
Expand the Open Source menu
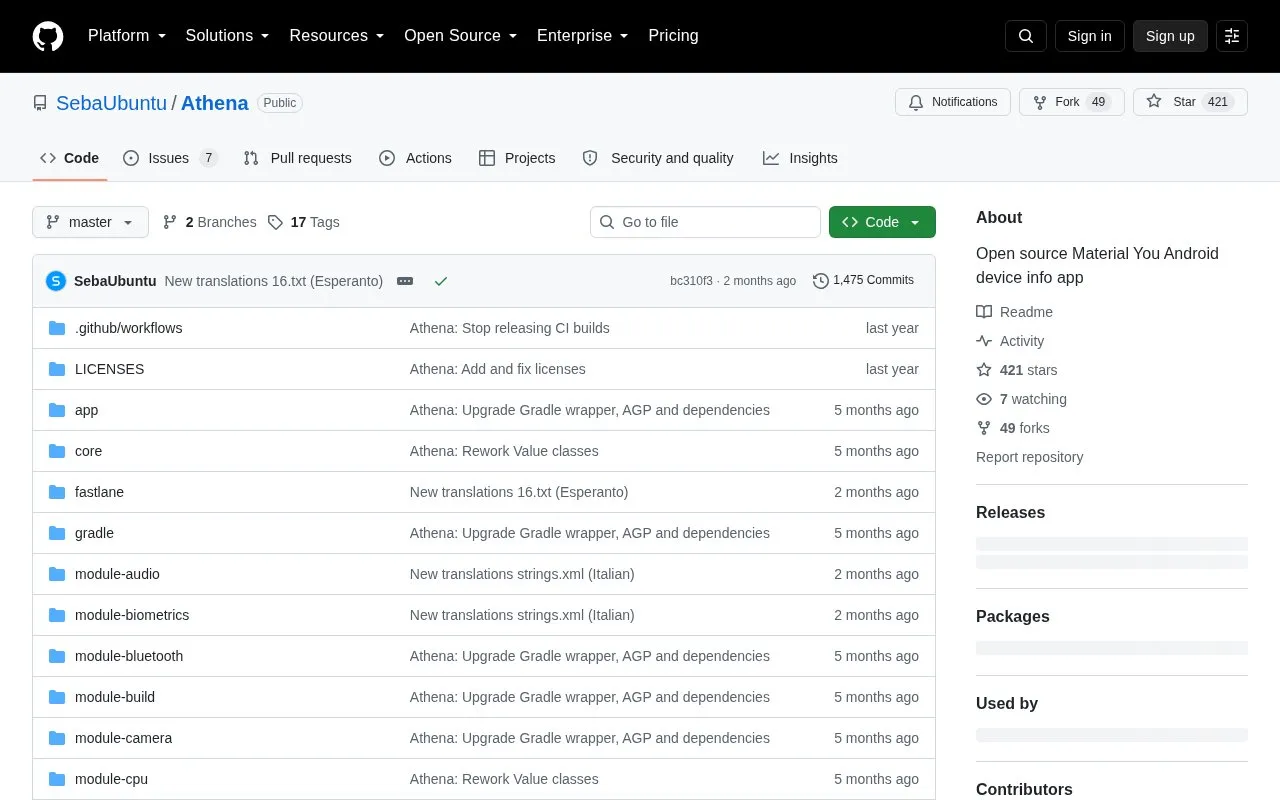pos(461,36)
